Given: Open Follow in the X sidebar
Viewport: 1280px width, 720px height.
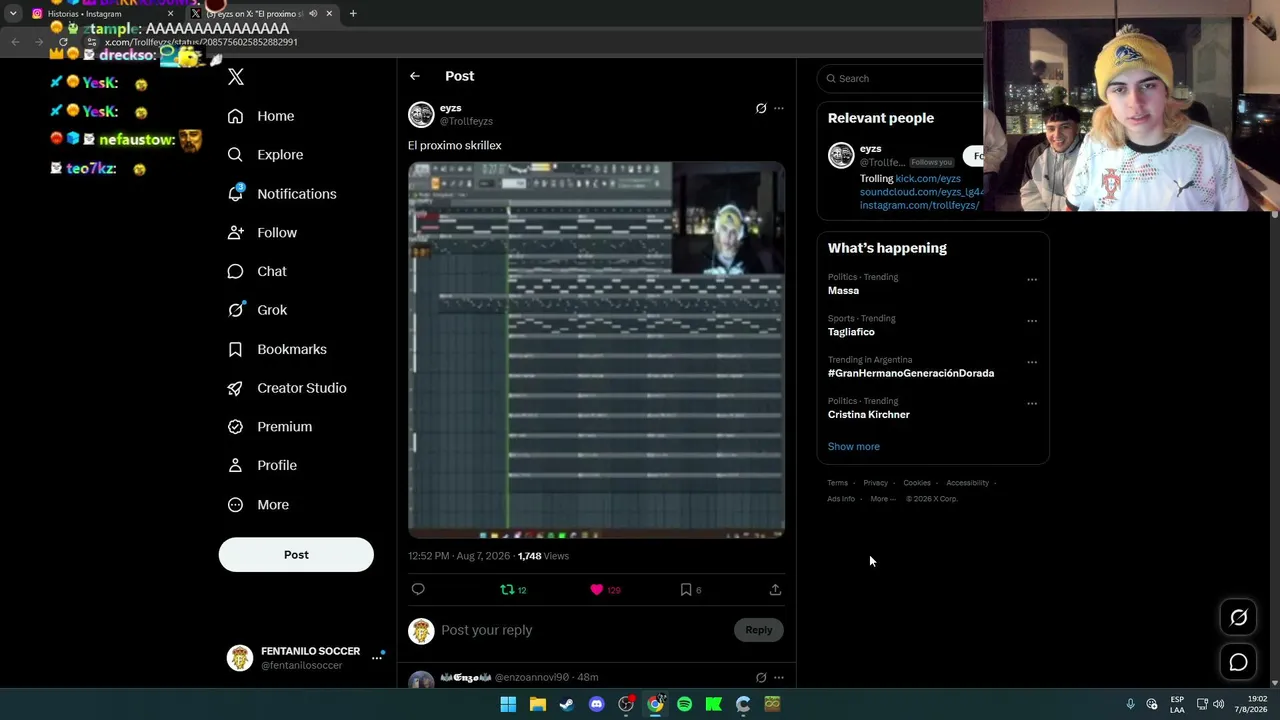Looking at the screenshot, I should 262,233.
